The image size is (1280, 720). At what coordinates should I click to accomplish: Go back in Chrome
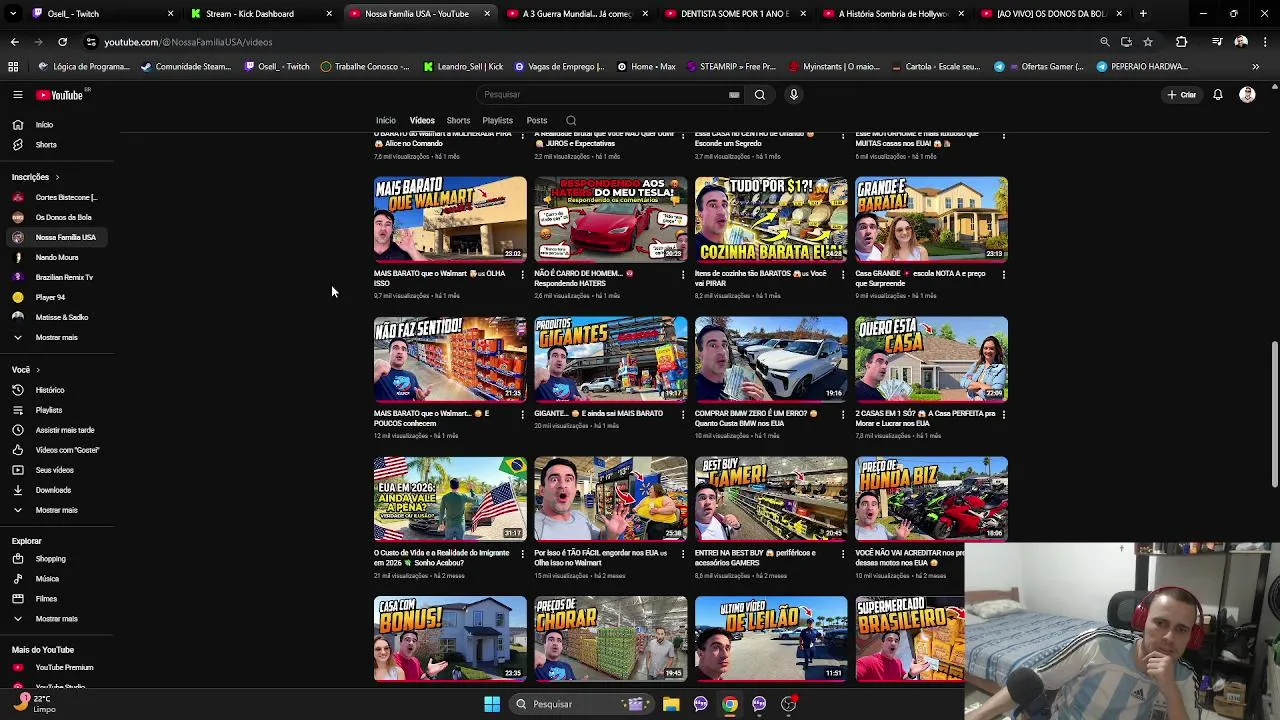15,42
